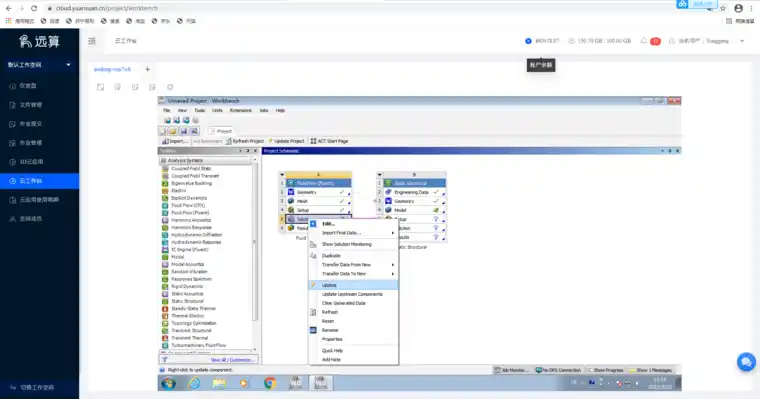
Task: Toggle the sidebar collapse hamburger icon
Action: [92, 41]
